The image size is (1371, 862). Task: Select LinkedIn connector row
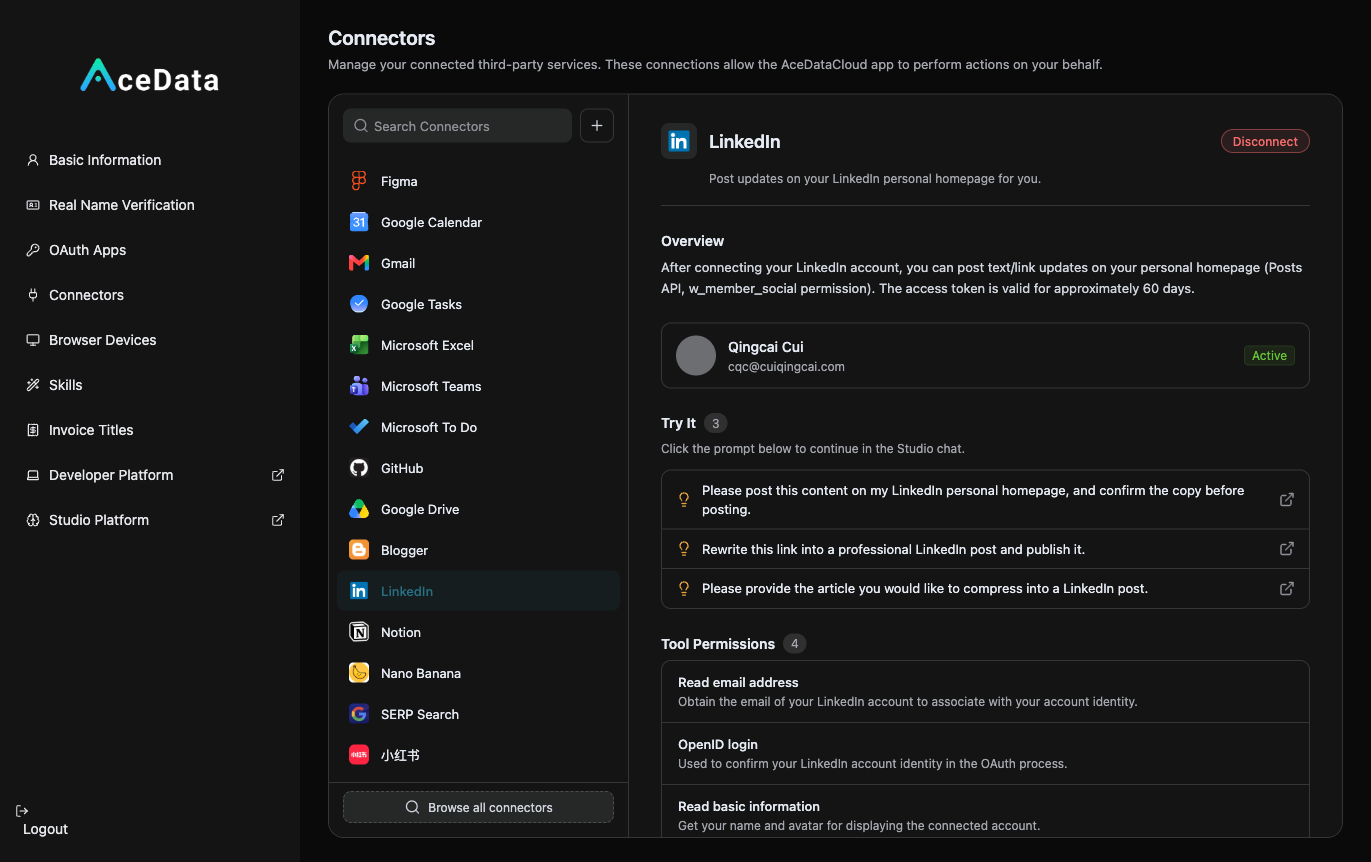click(x=478, y=591)
